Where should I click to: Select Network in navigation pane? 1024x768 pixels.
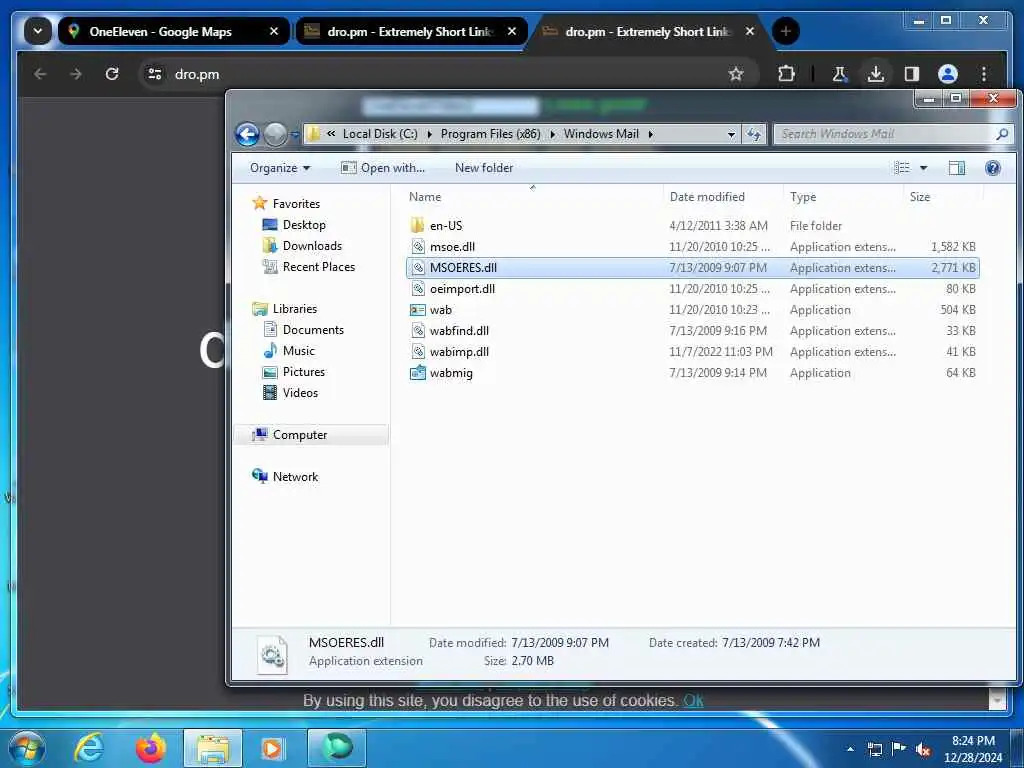click(x=285, y=477)
